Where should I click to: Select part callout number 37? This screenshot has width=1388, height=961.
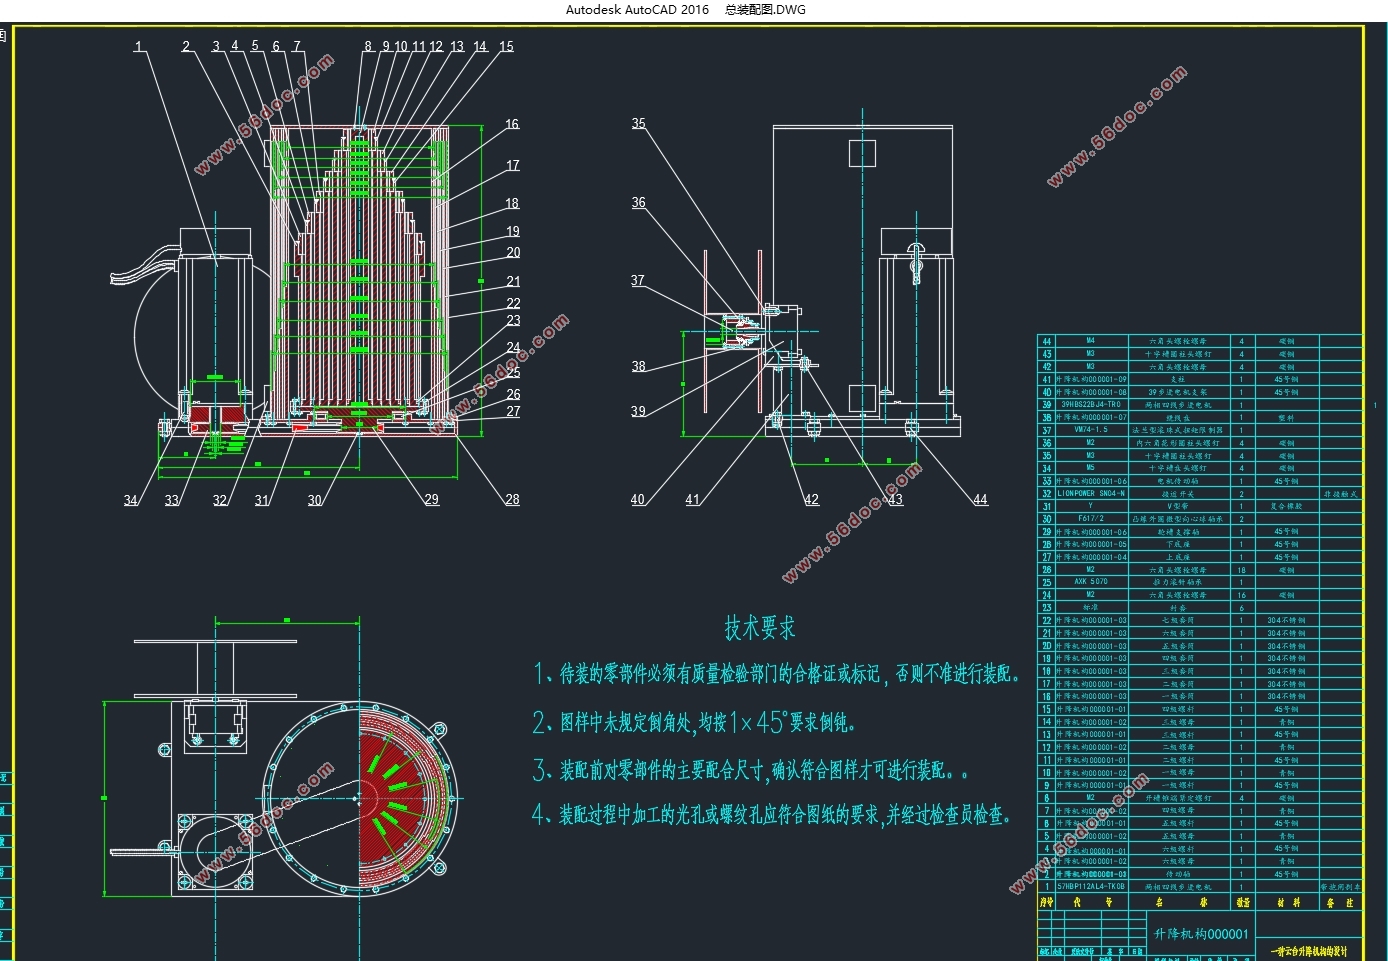pos(638,280)
